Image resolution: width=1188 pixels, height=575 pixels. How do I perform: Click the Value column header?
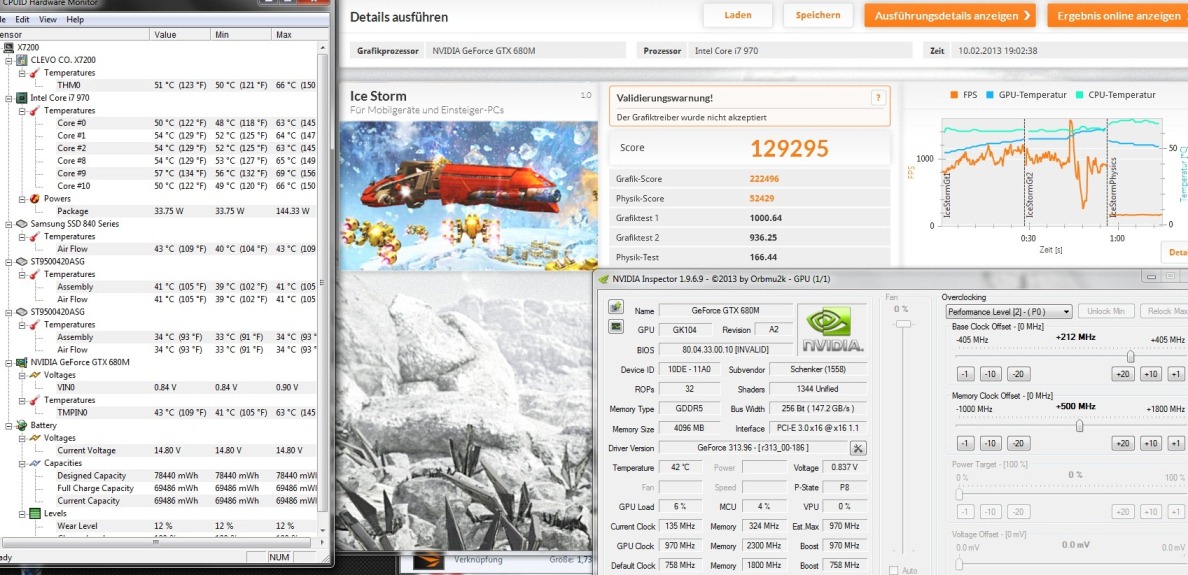point(180,35)
